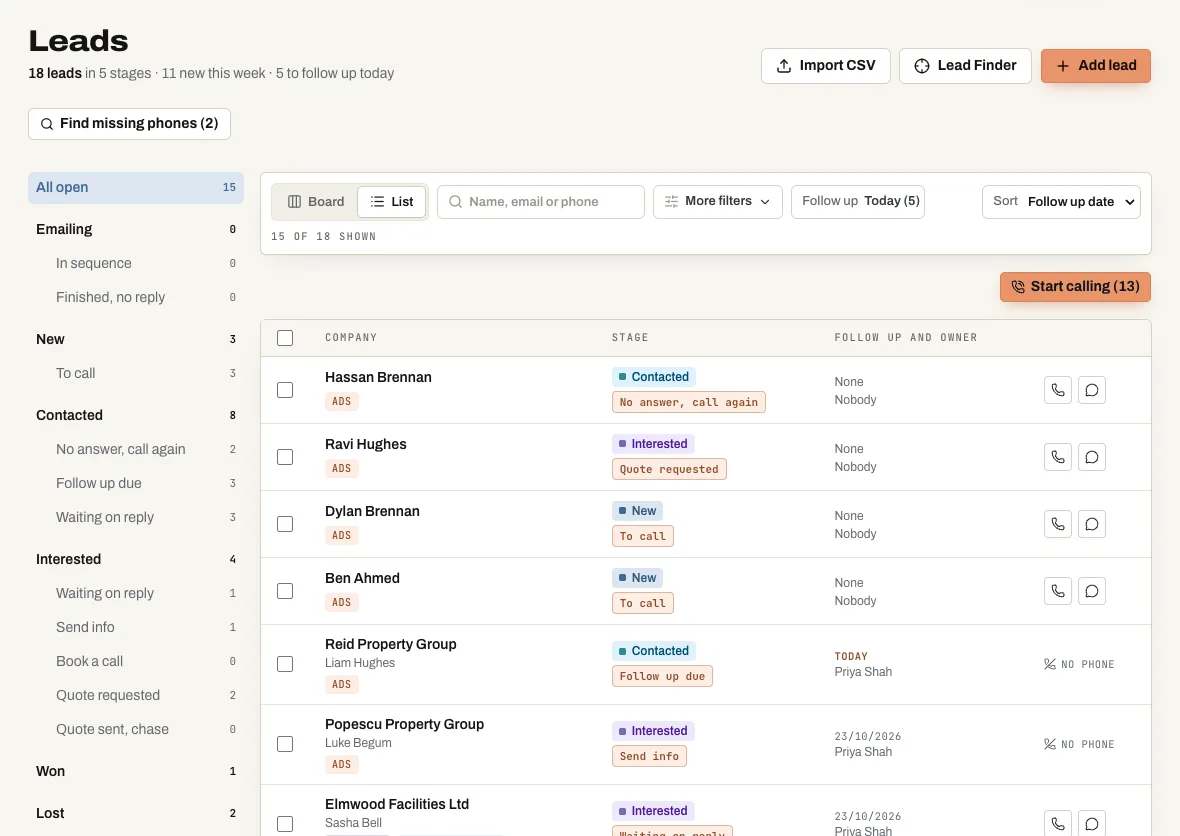The image size is (1180, 836).
Task: Open the Hassan Brennan lead
Action: pos(379,377)
